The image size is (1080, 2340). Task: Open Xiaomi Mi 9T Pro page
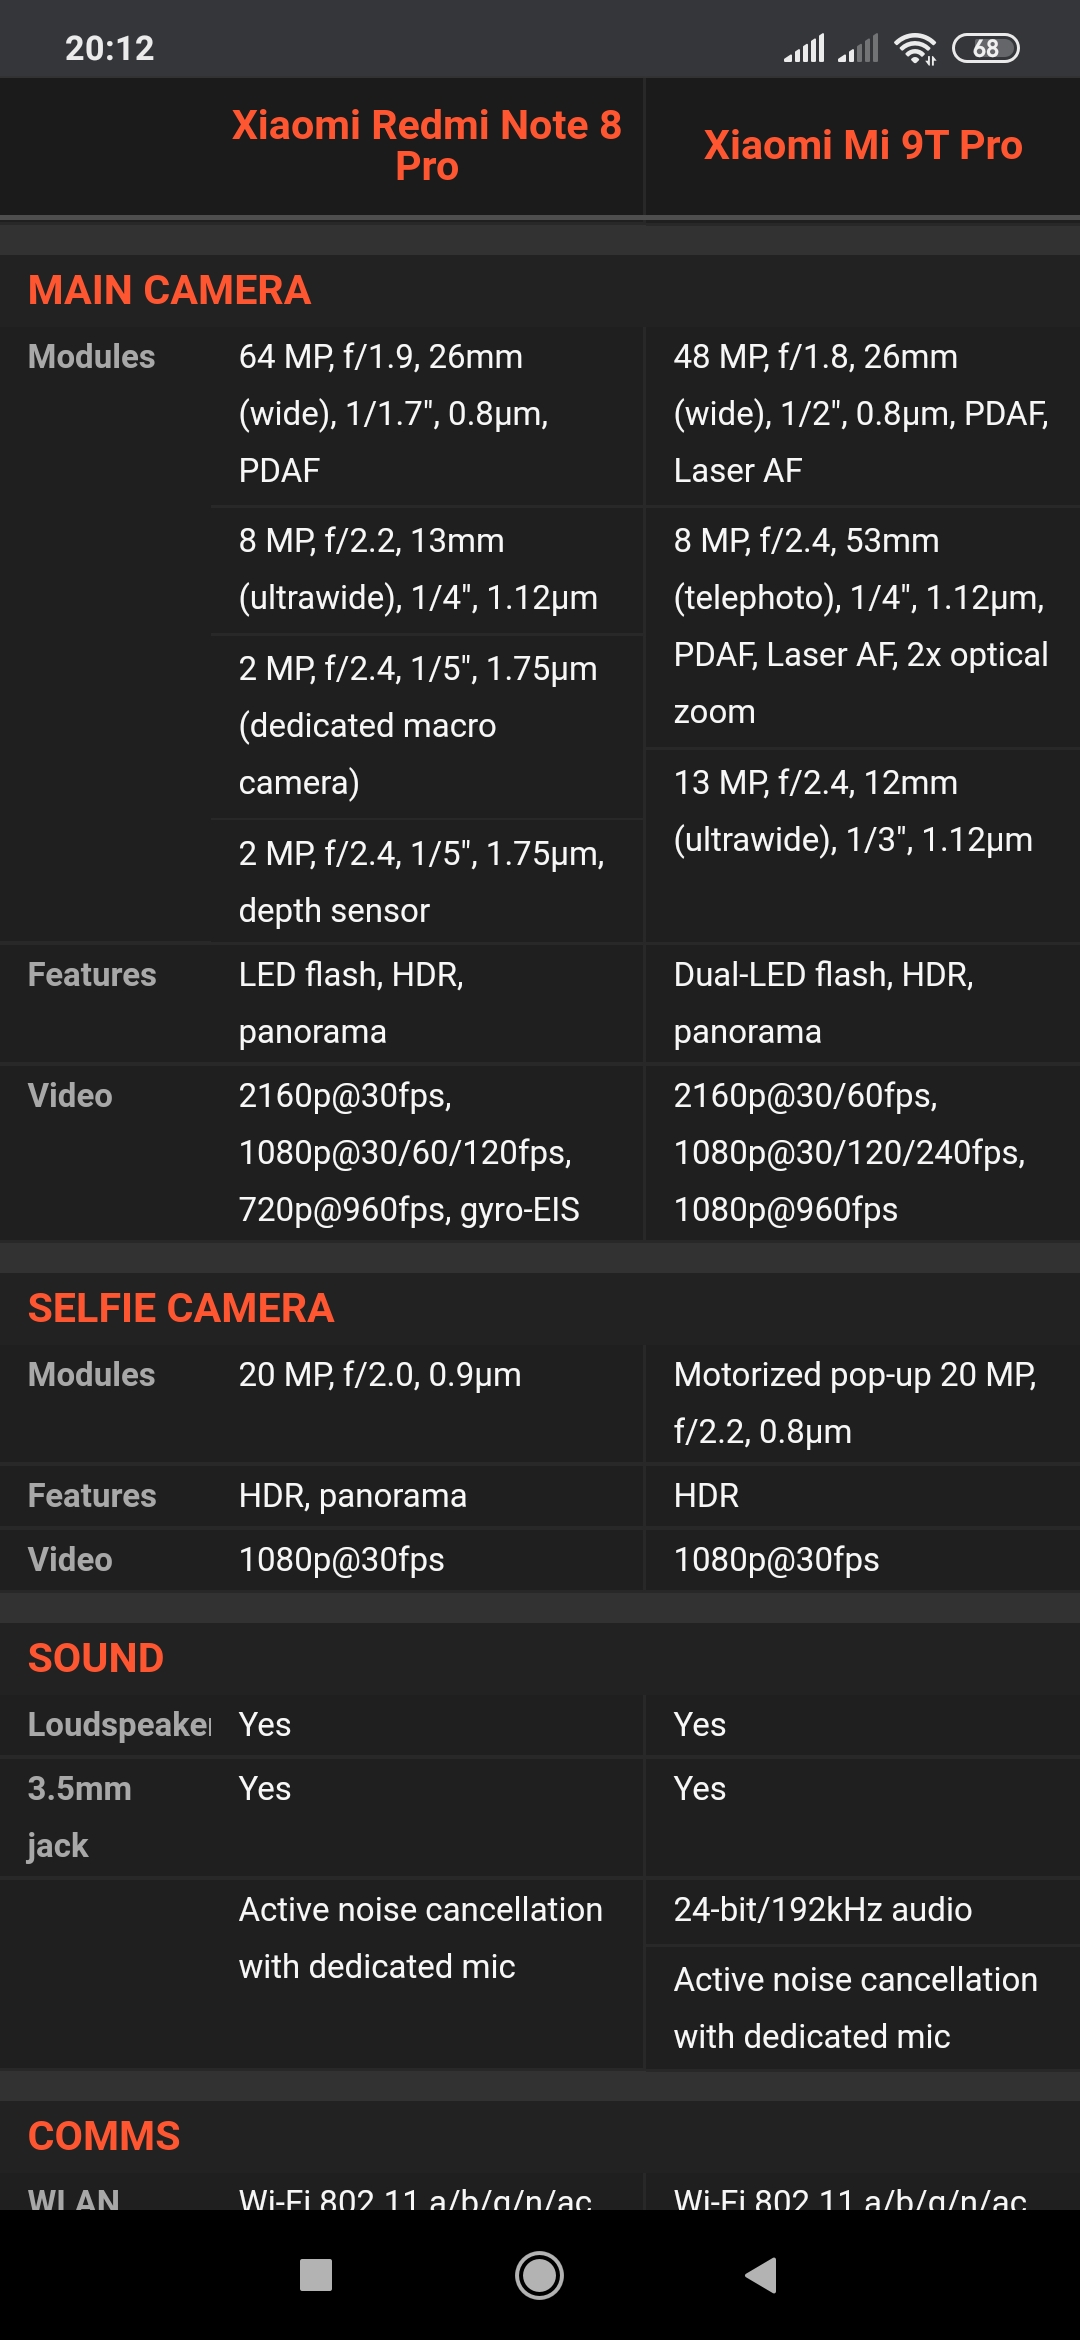863,146
